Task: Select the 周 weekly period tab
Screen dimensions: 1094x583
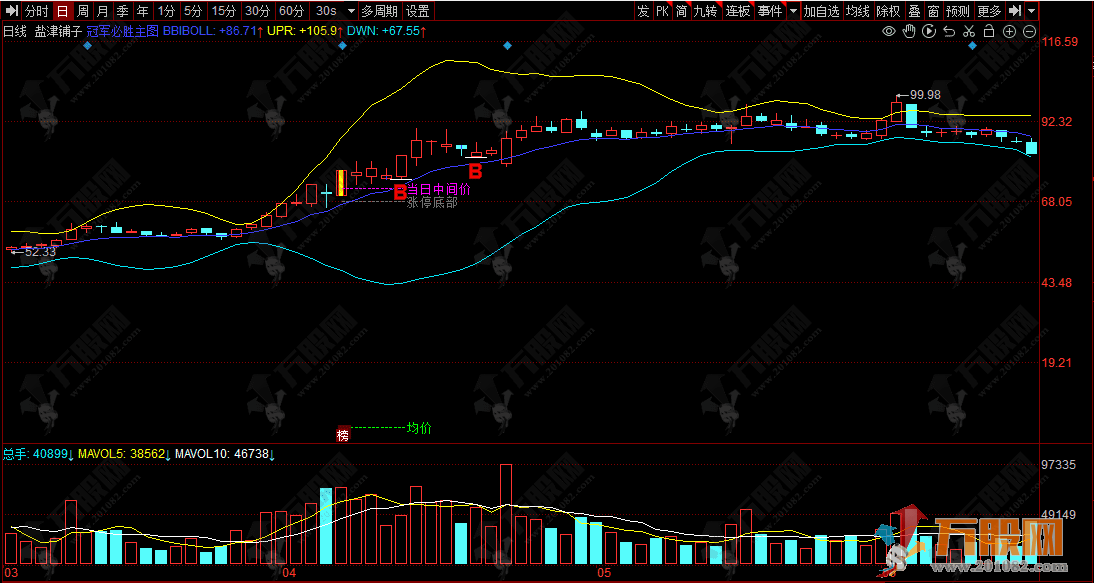Action: click(82, 11)
